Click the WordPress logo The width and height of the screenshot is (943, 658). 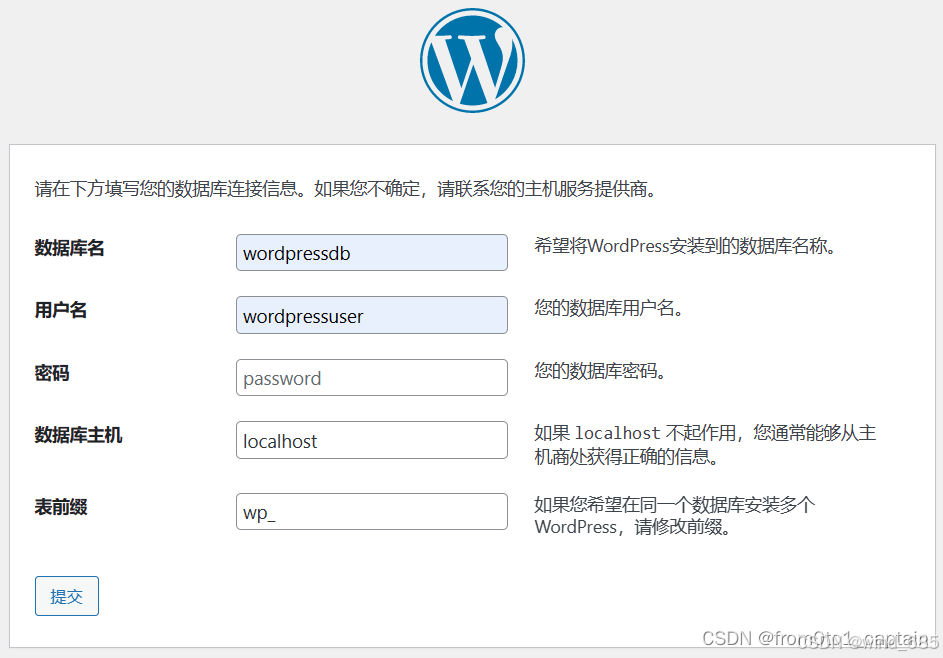pyautogui.click(x=472, y=60)
